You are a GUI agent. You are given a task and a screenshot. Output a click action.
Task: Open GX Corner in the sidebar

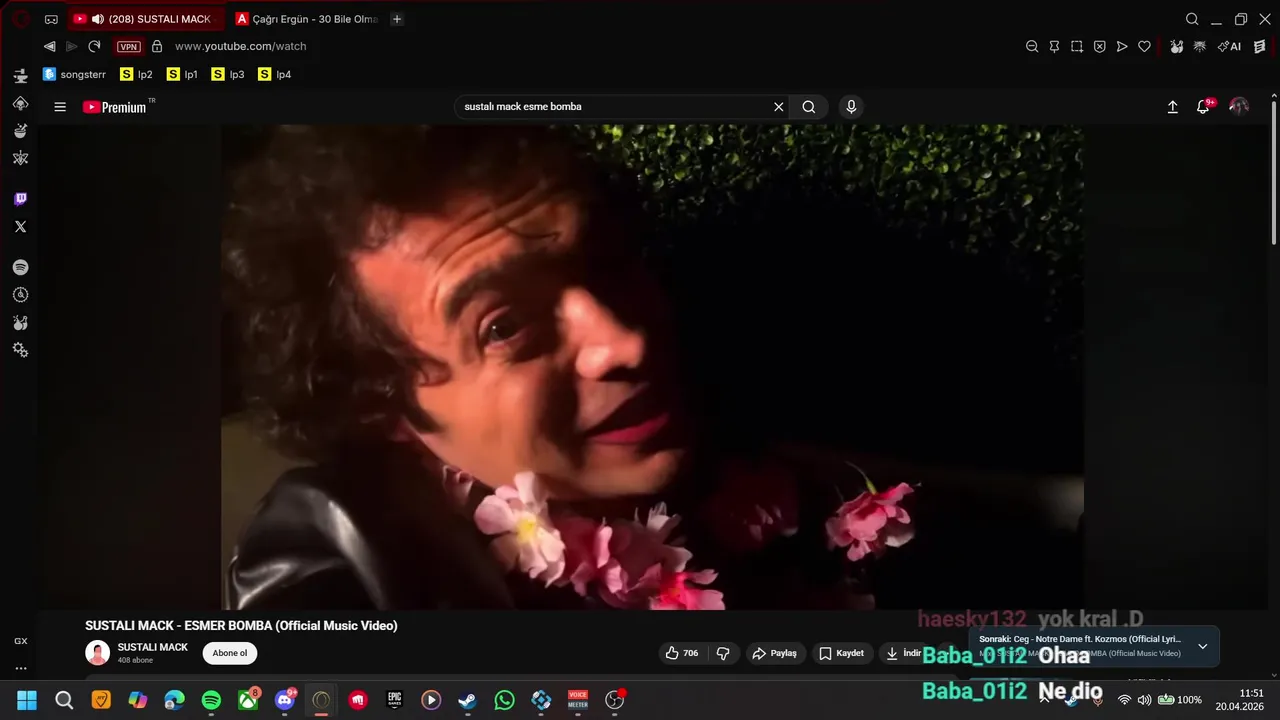[x=20, y=641]
